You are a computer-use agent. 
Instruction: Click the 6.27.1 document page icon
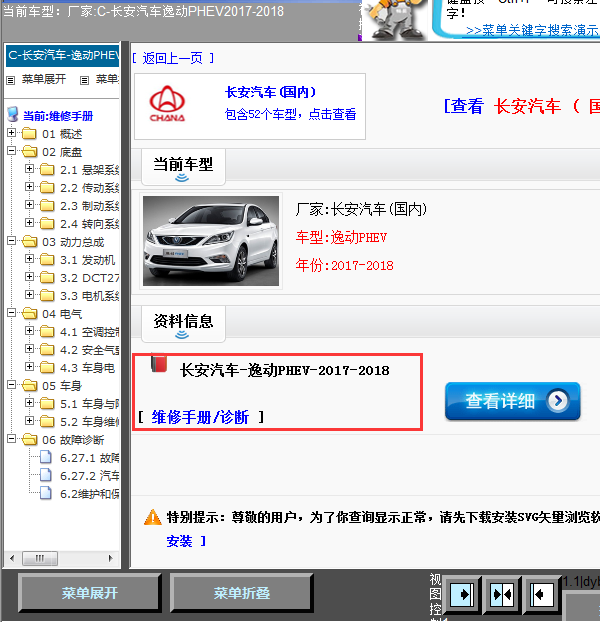pyautogui.click(x=46, y=457)
